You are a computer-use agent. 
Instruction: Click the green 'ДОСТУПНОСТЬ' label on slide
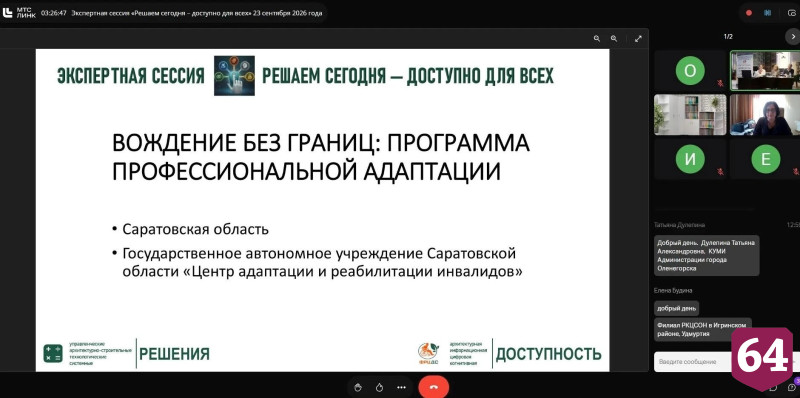point(548,354)
